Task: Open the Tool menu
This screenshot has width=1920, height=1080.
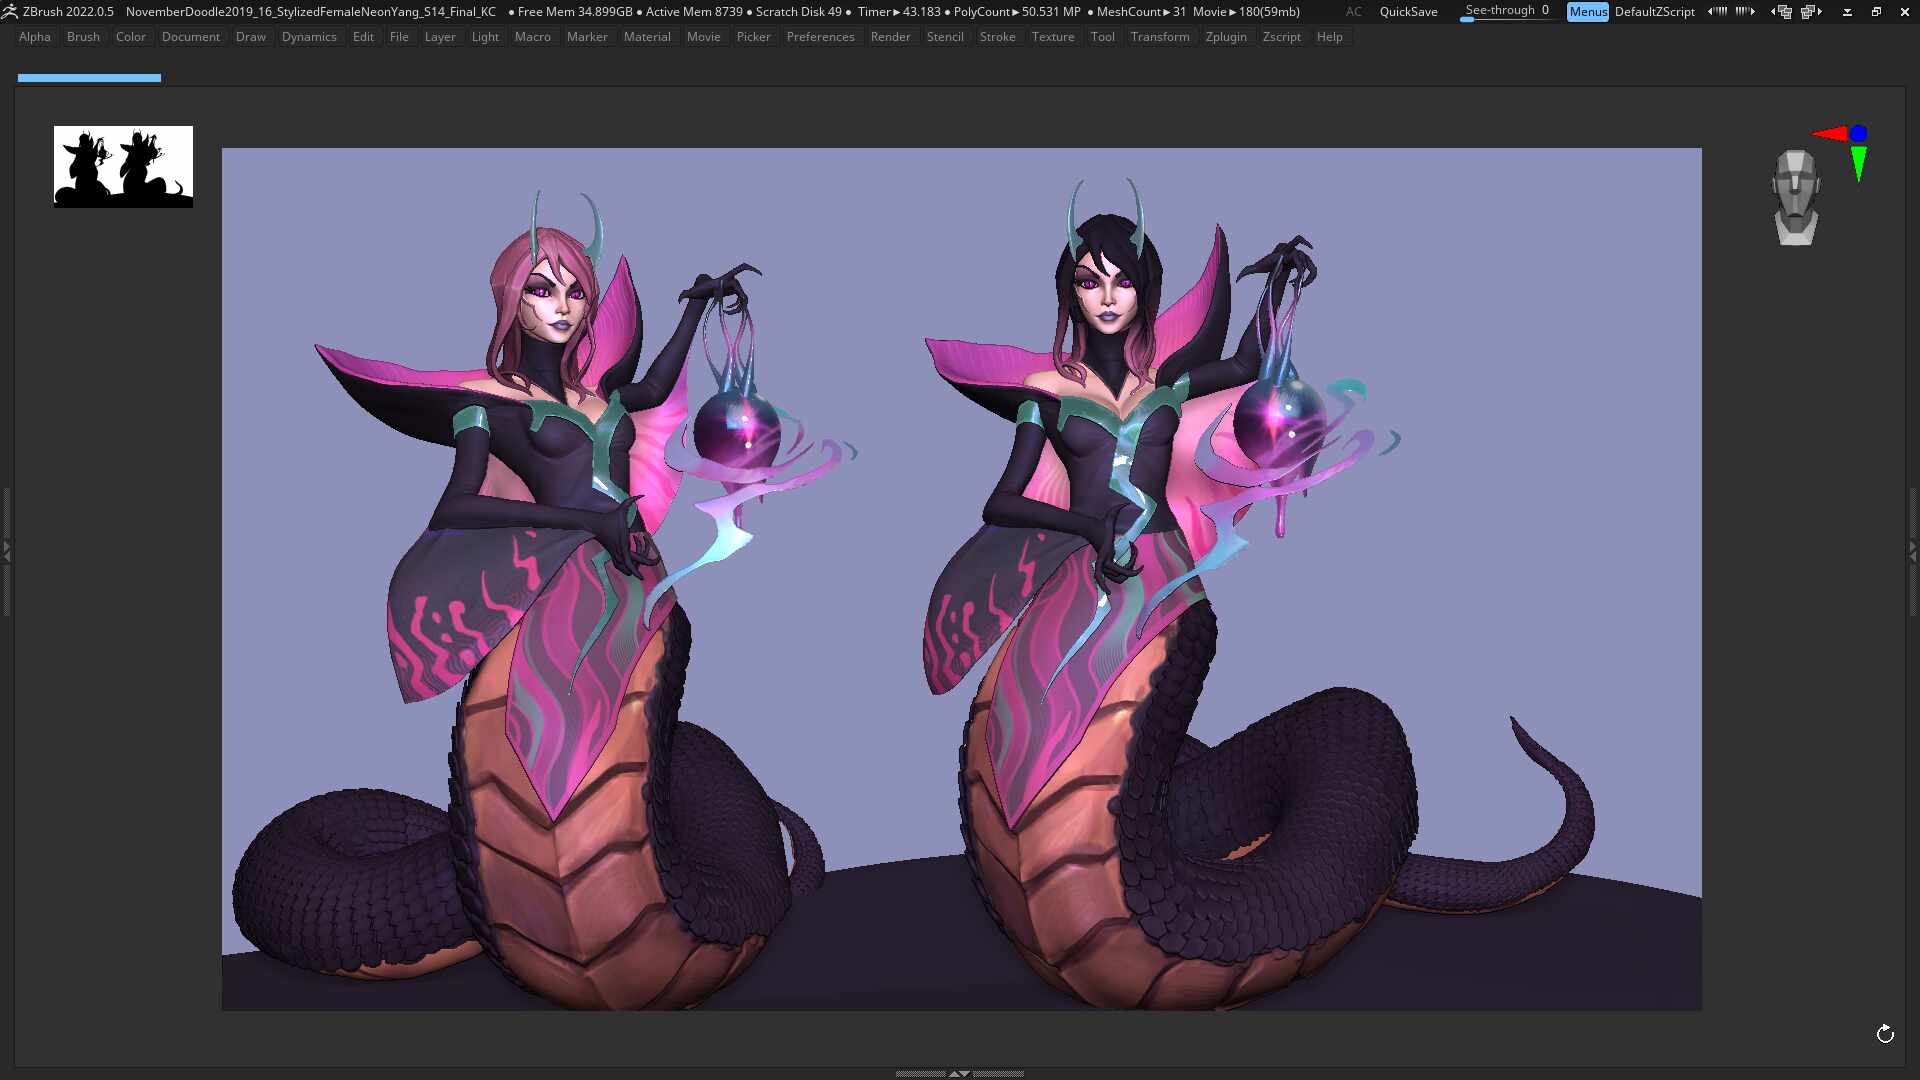Action: pos(1102,37)
